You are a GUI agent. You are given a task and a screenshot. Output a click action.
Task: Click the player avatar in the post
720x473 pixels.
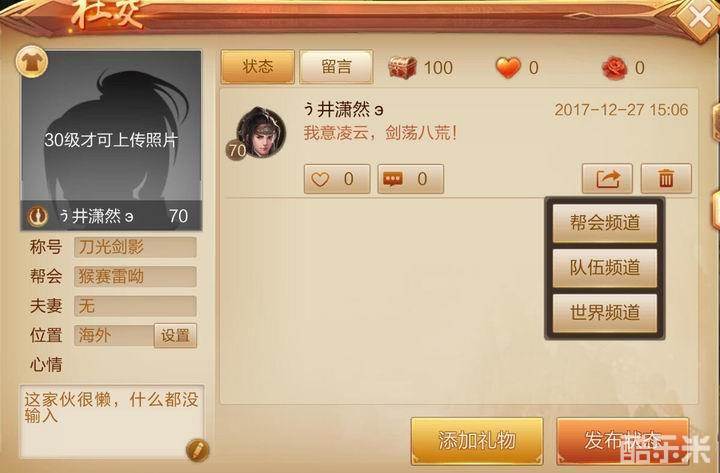[x=261, y=132]
